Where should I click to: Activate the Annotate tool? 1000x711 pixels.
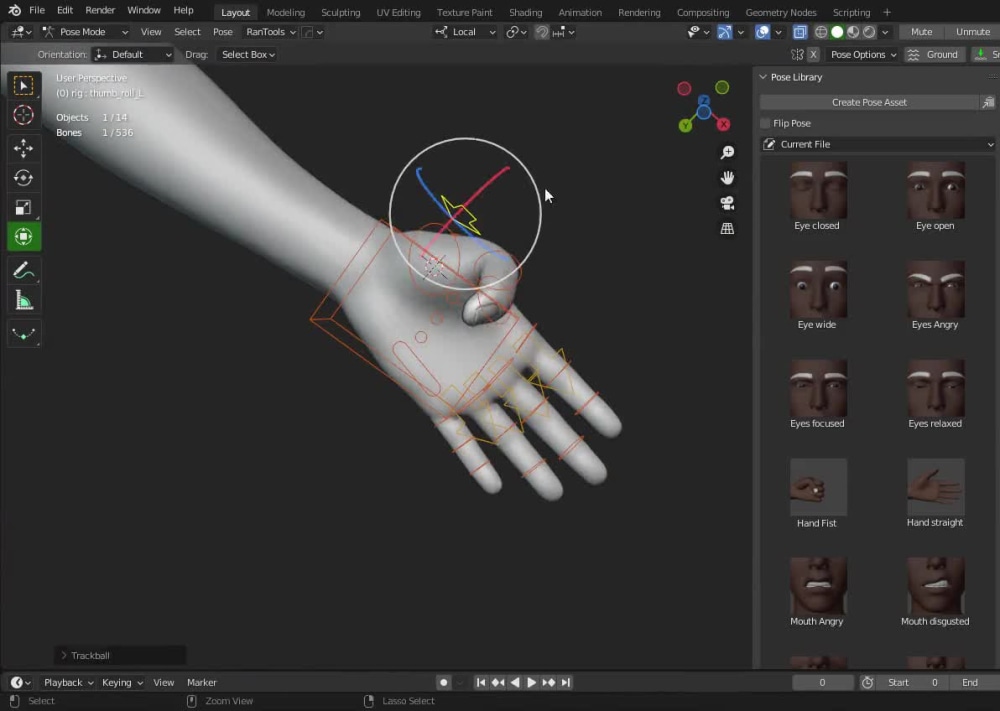point(24,270)
